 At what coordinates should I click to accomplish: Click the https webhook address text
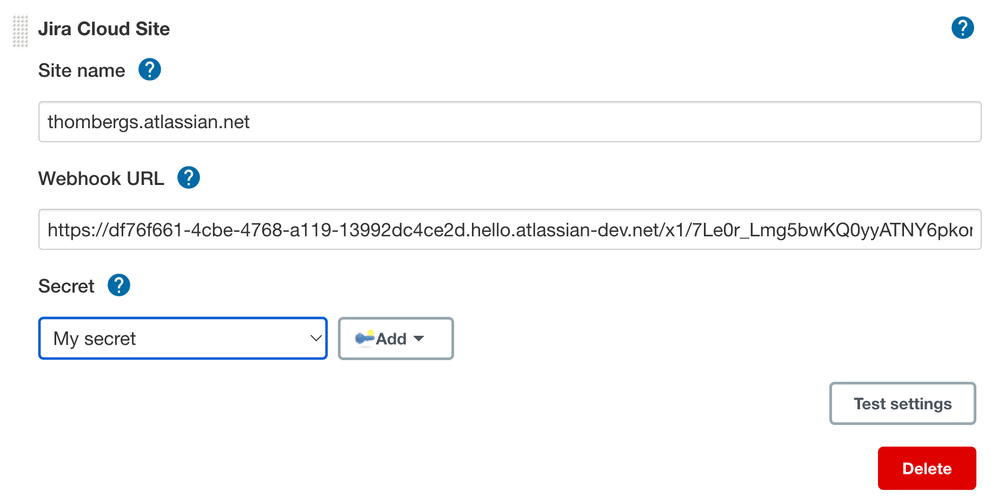click(x=510, y=230)
